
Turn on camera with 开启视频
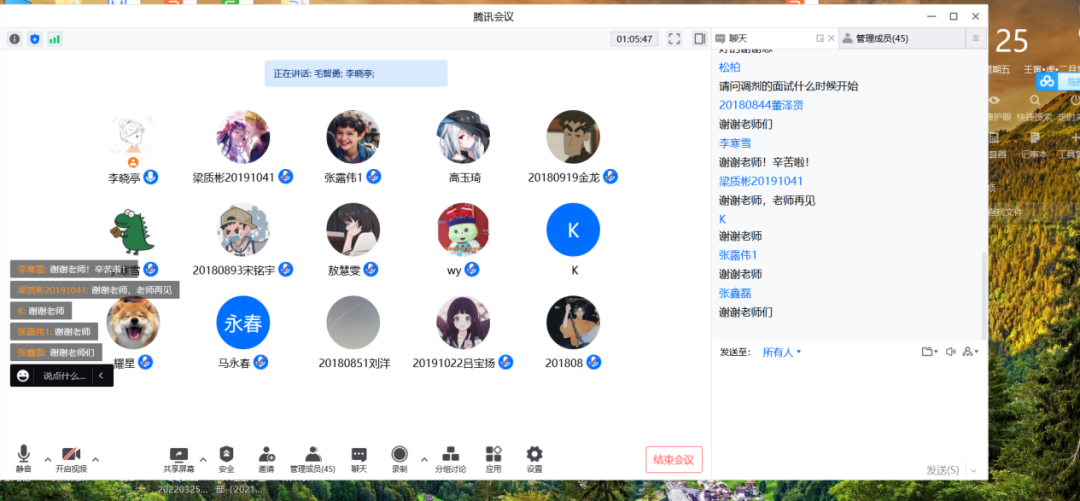pos(71,459)
